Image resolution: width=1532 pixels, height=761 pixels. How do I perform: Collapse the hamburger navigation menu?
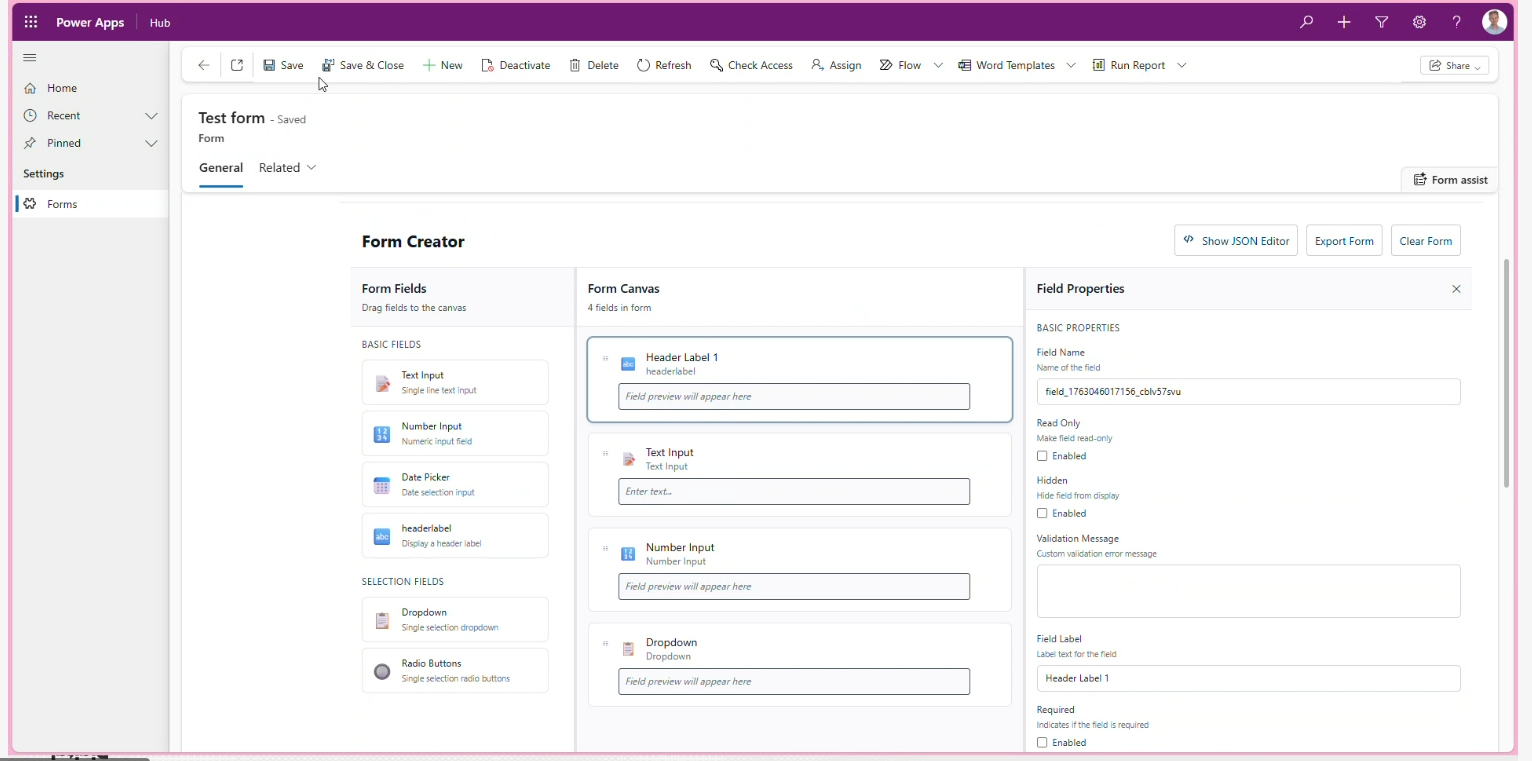pyautogui.click(x=30, y=57)
